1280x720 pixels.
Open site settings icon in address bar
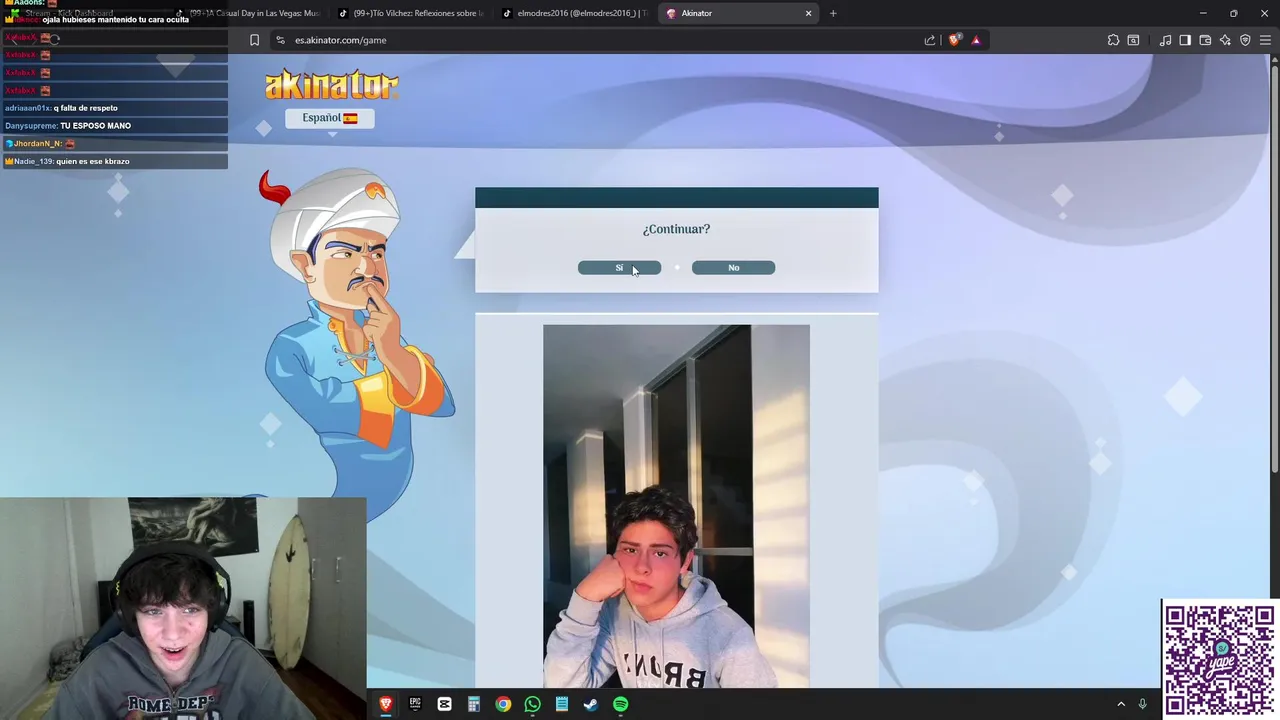281,40
